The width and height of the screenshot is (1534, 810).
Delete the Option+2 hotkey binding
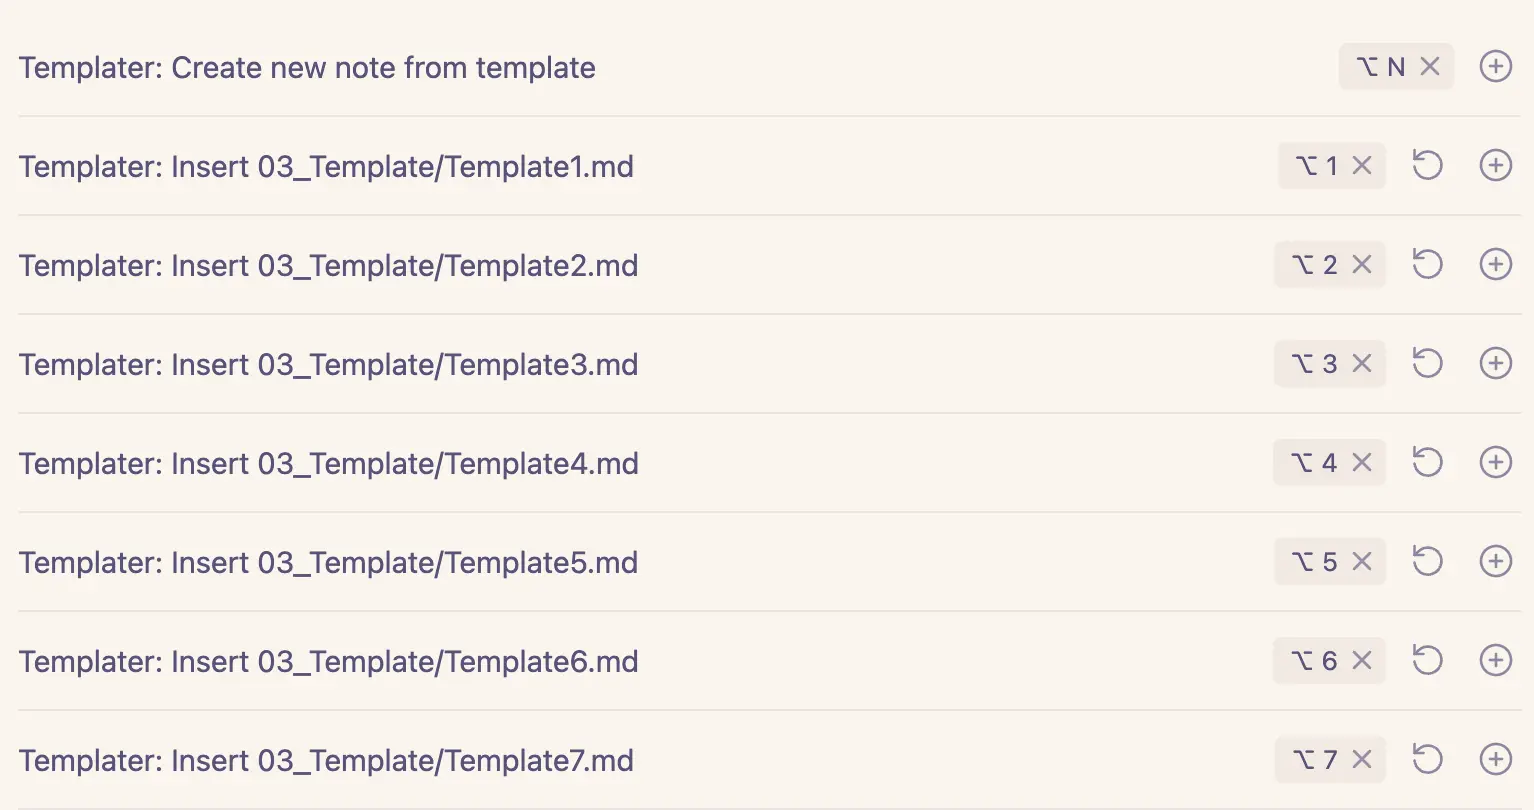coord(1362,265)
